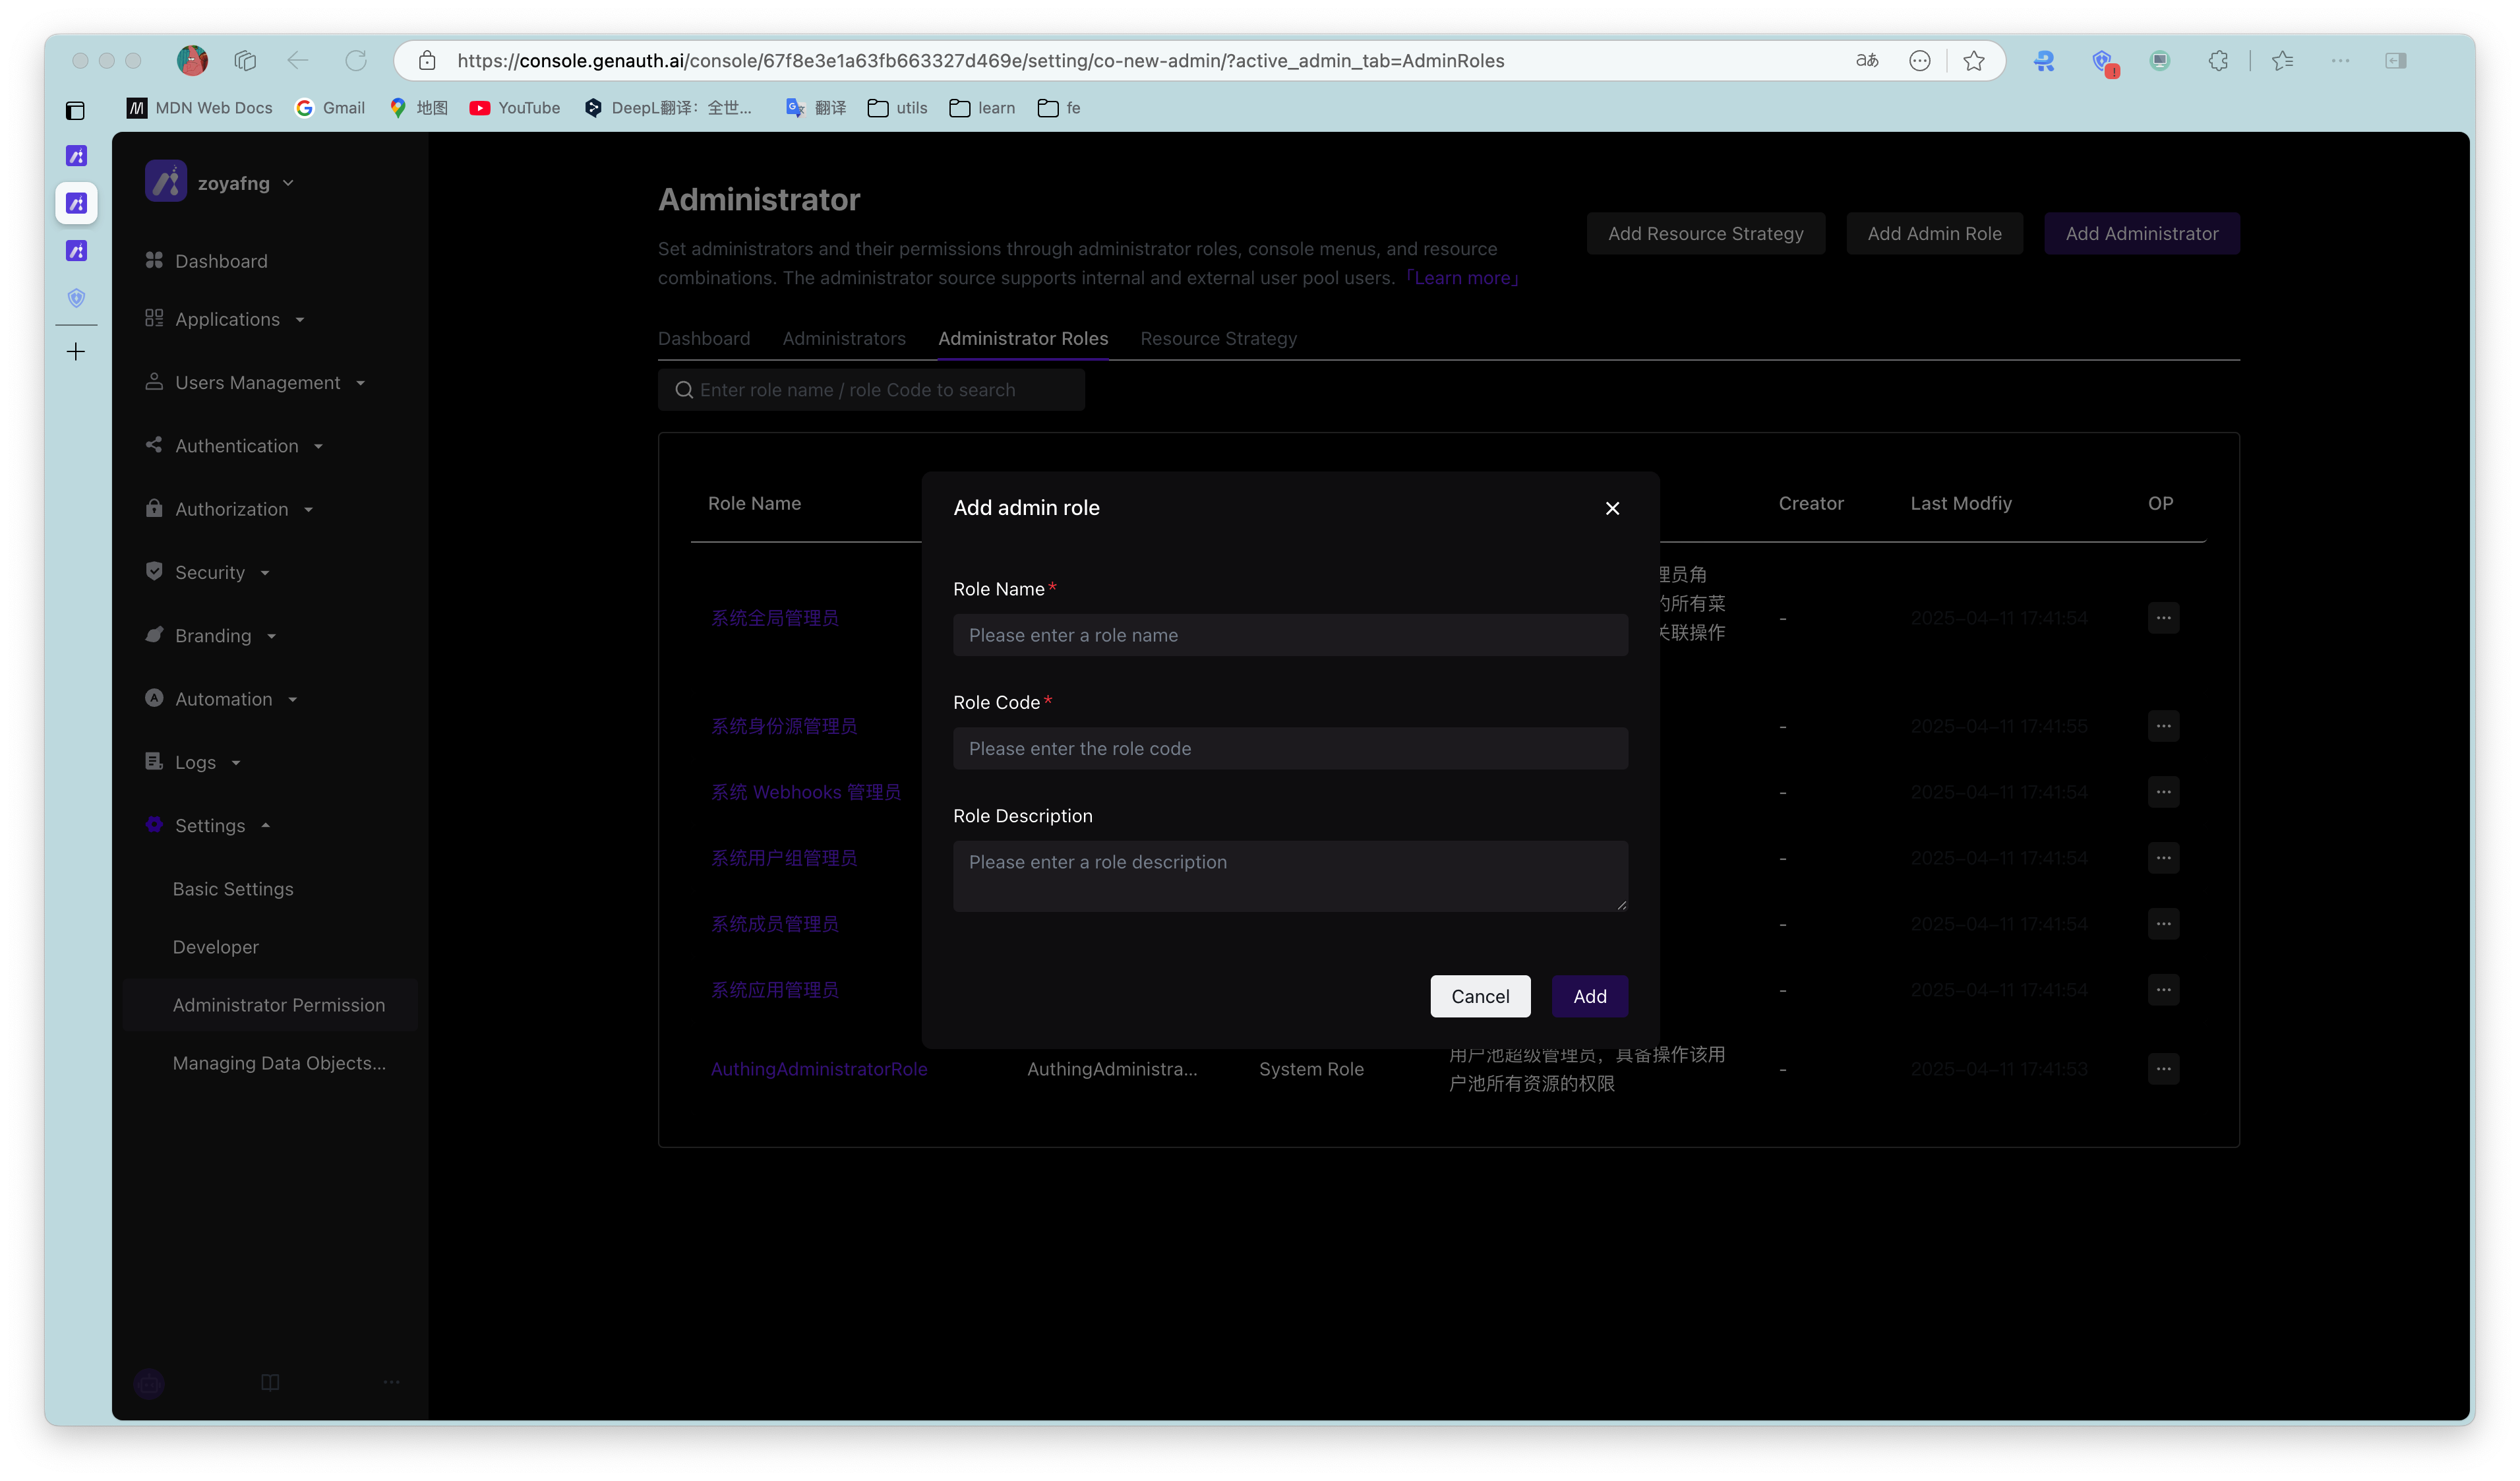Confirm with the Add button in dialog
This screenshot has height=1481, width=2520.
[x=1589, y=996]
